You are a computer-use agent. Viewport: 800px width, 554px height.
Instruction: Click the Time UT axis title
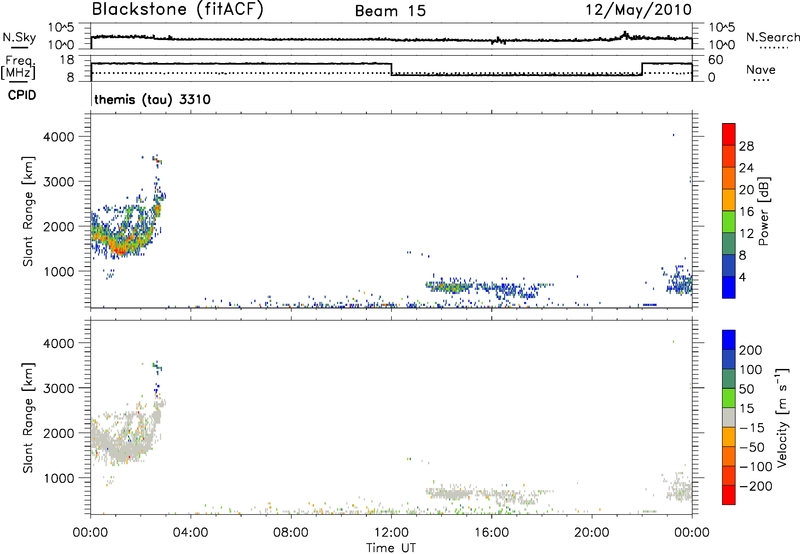391,548
